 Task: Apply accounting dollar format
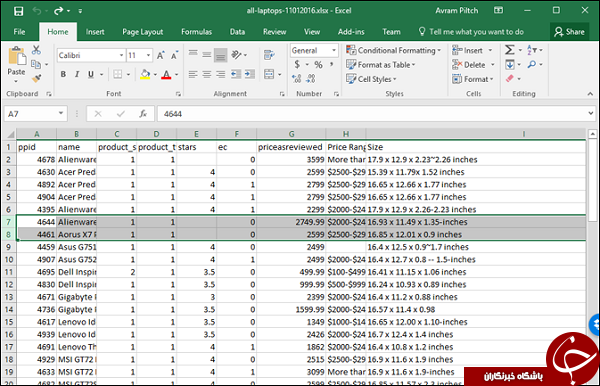pos(297,64)
